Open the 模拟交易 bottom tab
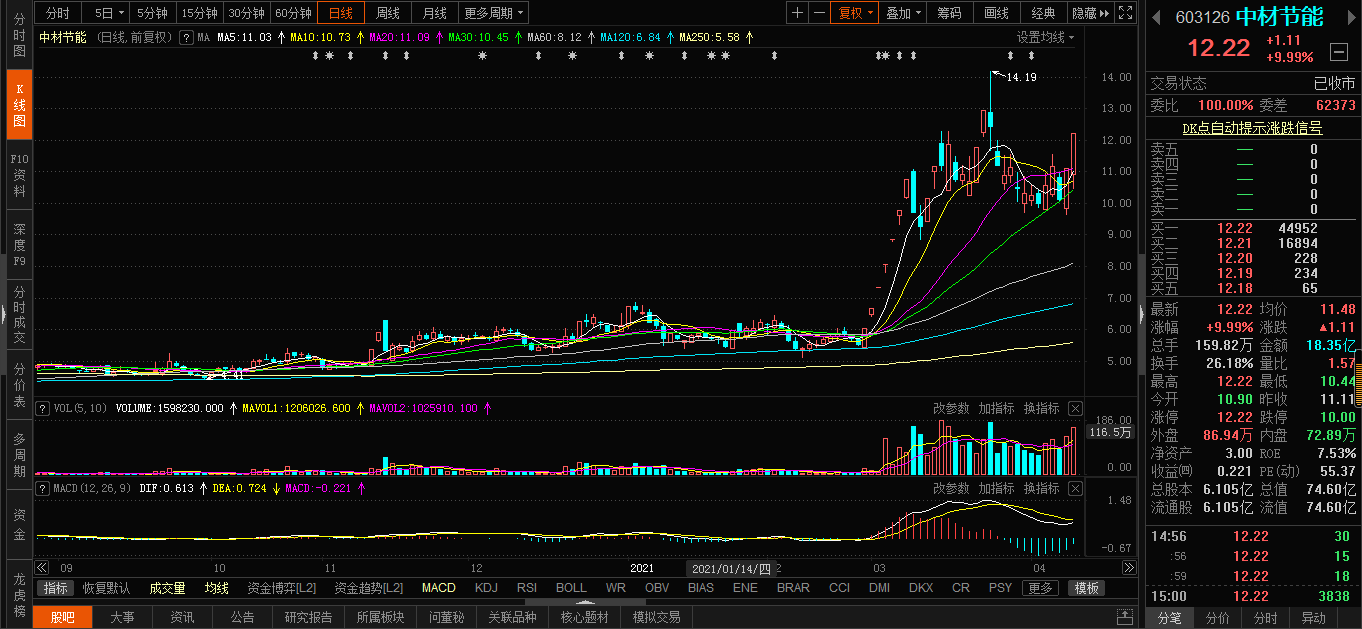The width and height of the screenshot is (1362, 629). coord(656,618)
